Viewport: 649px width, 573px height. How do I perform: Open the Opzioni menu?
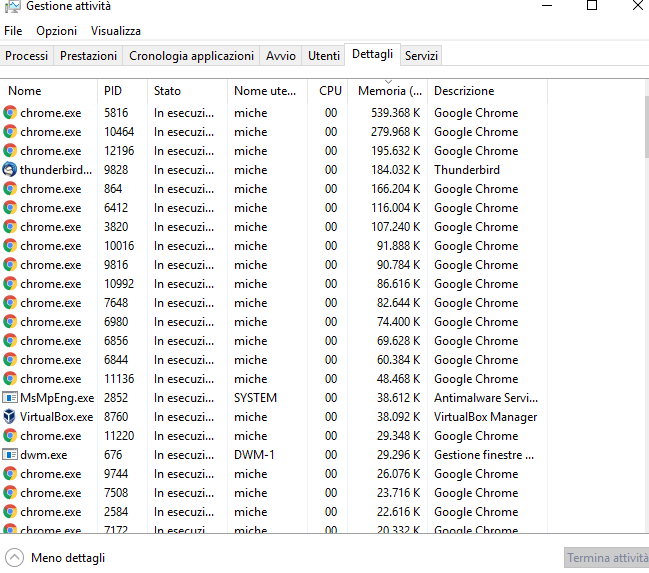(x=56, y=31)
